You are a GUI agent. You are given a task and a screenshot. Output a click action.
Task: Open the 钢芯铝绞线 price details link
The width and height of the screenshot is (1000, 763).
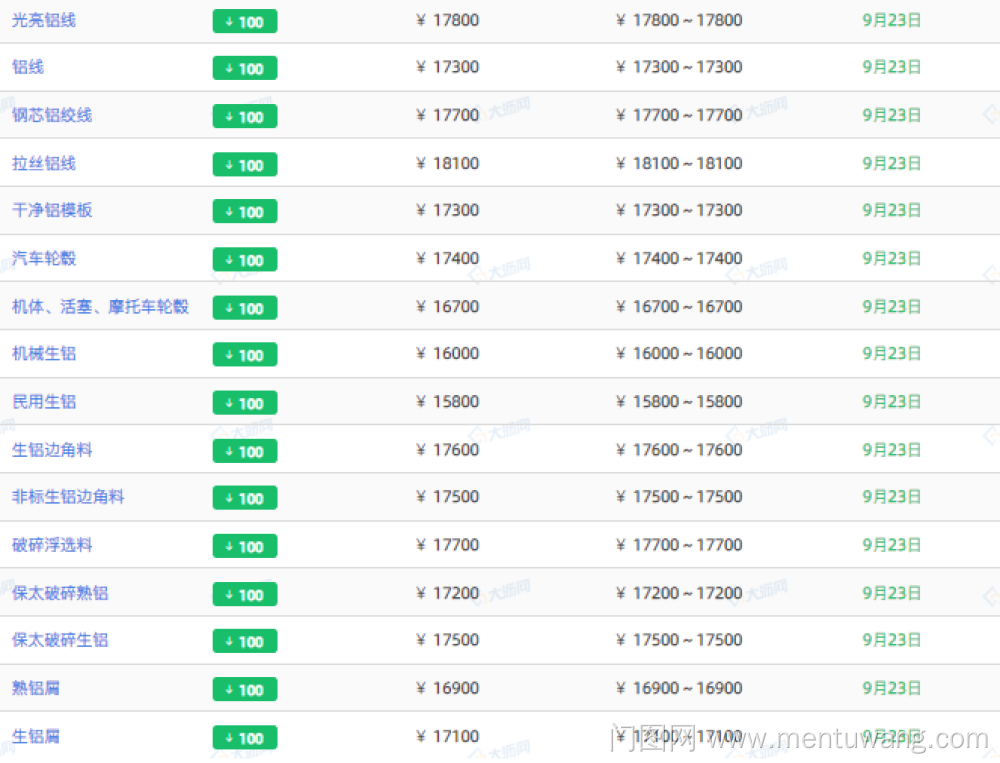pos(52,115)
